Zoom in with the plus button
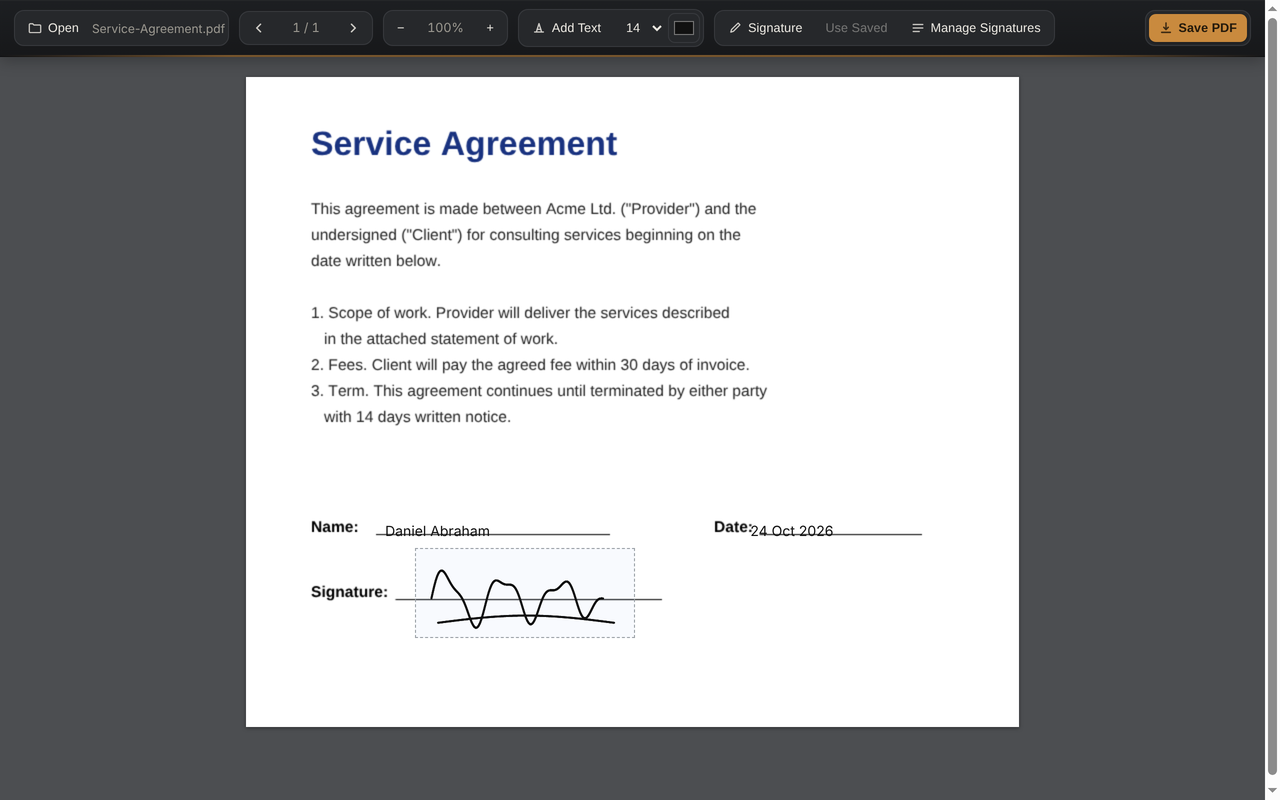This screenshot has height=800, width=1280. (490, 28)
